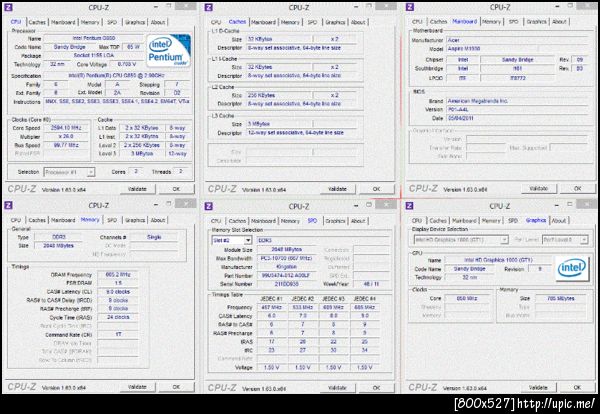Image resolution: width=600 pixels, height=414 pixels.
Task: Click the Threads count field
Action: 180,171
